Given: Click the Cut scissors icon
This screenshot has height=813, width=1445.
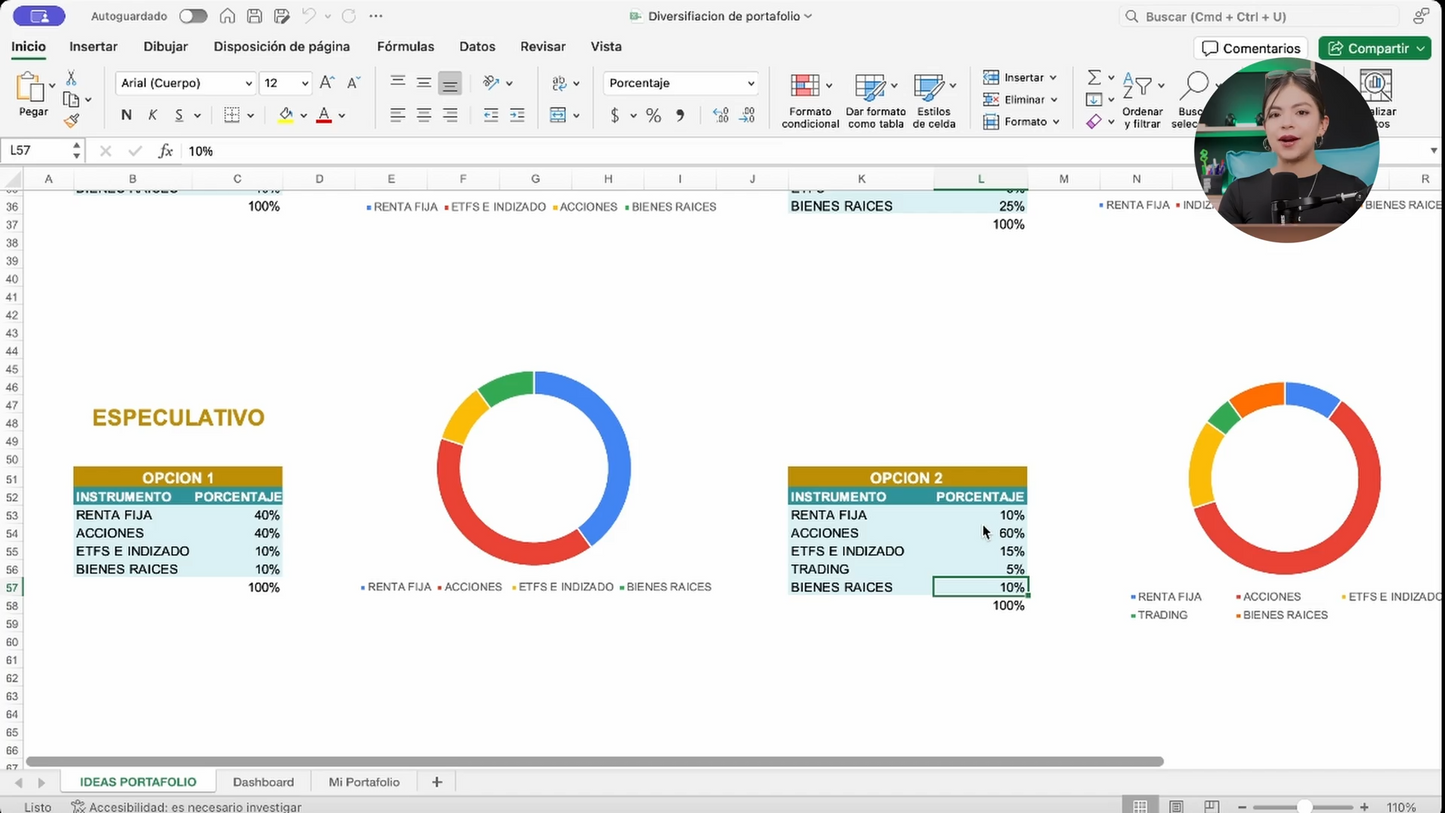Looking at the screenshot, I should coord(71,78).
